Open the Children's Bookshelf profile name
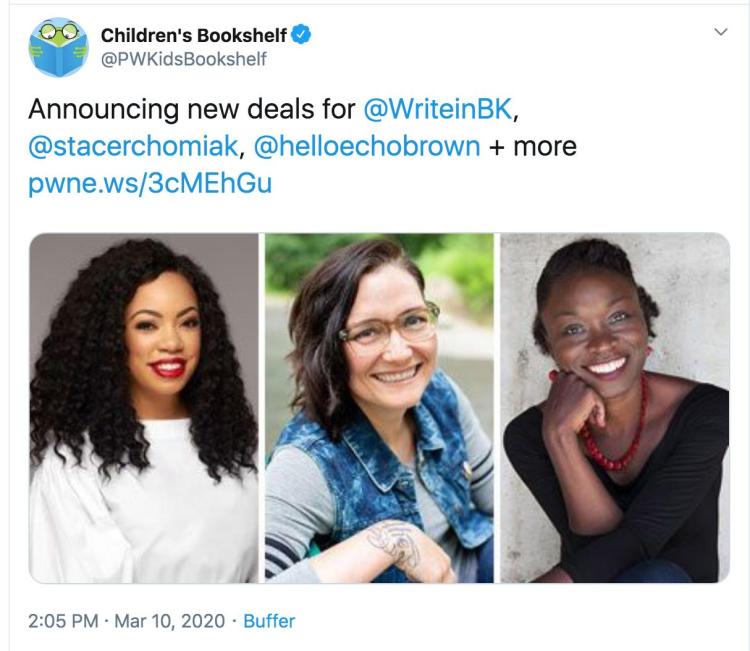The image size is (750, 651). (x=193, y=36)
